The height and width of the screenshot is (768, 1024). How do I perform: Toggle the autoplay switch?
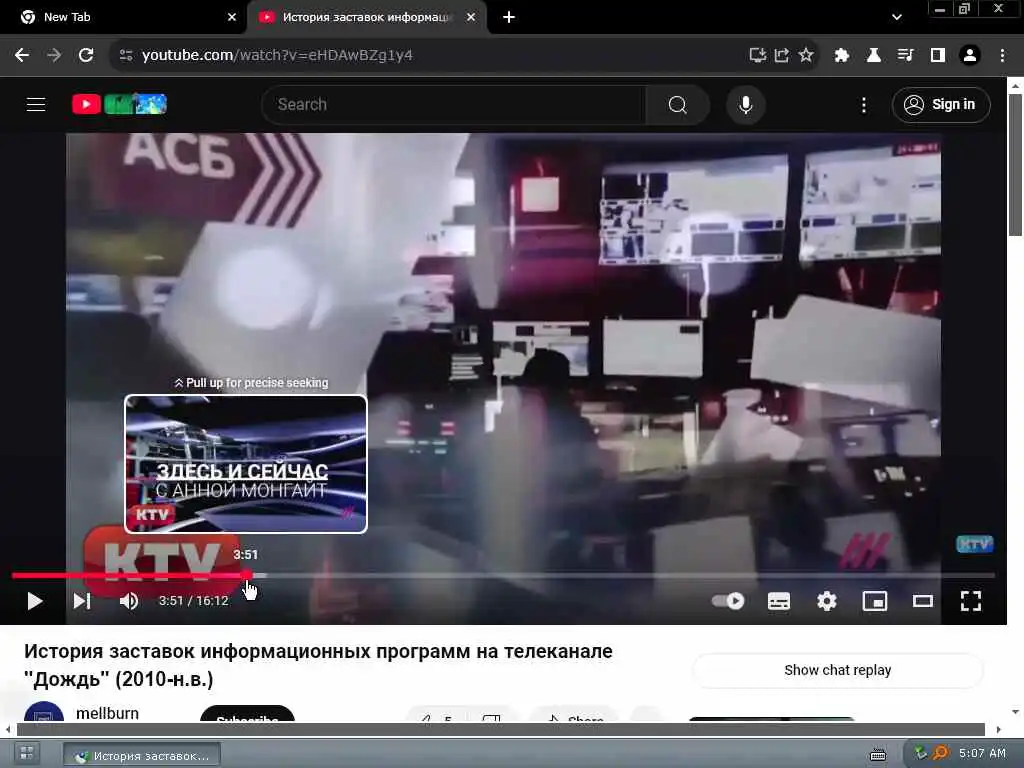728,601
